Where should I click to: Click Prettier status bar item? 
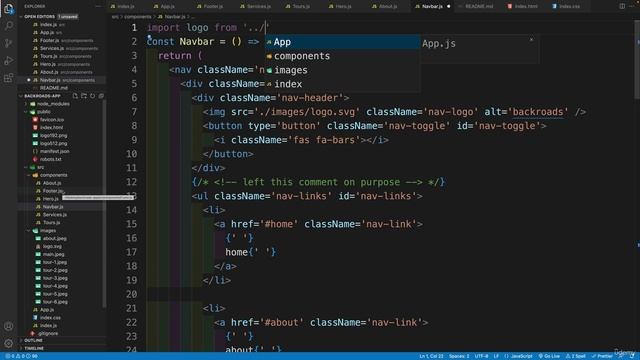(602, 356)
